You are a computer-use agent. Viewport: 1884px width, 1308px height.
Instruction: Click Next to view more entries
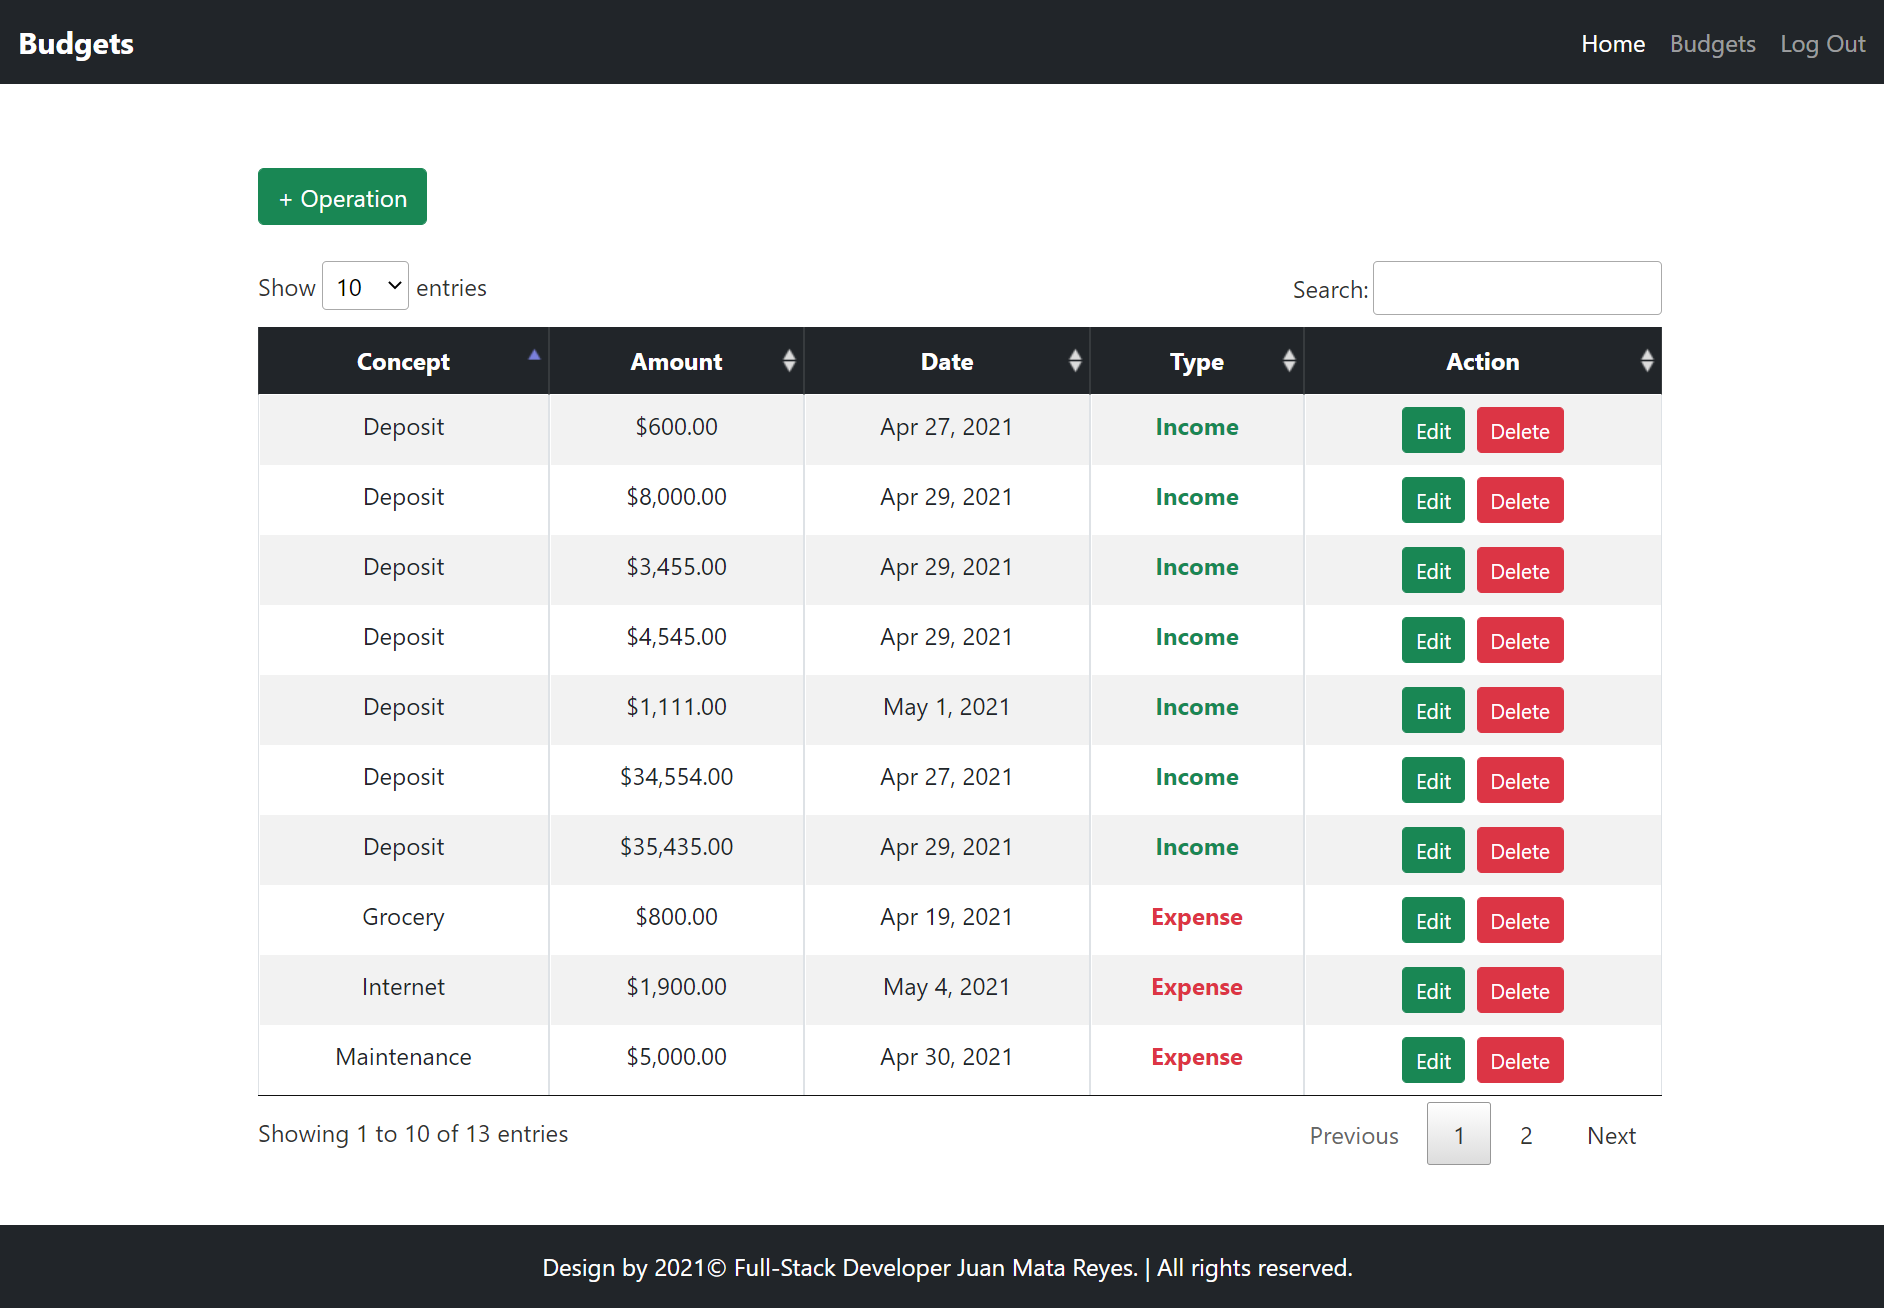pyautogui.click(x=1610, y=1134)
